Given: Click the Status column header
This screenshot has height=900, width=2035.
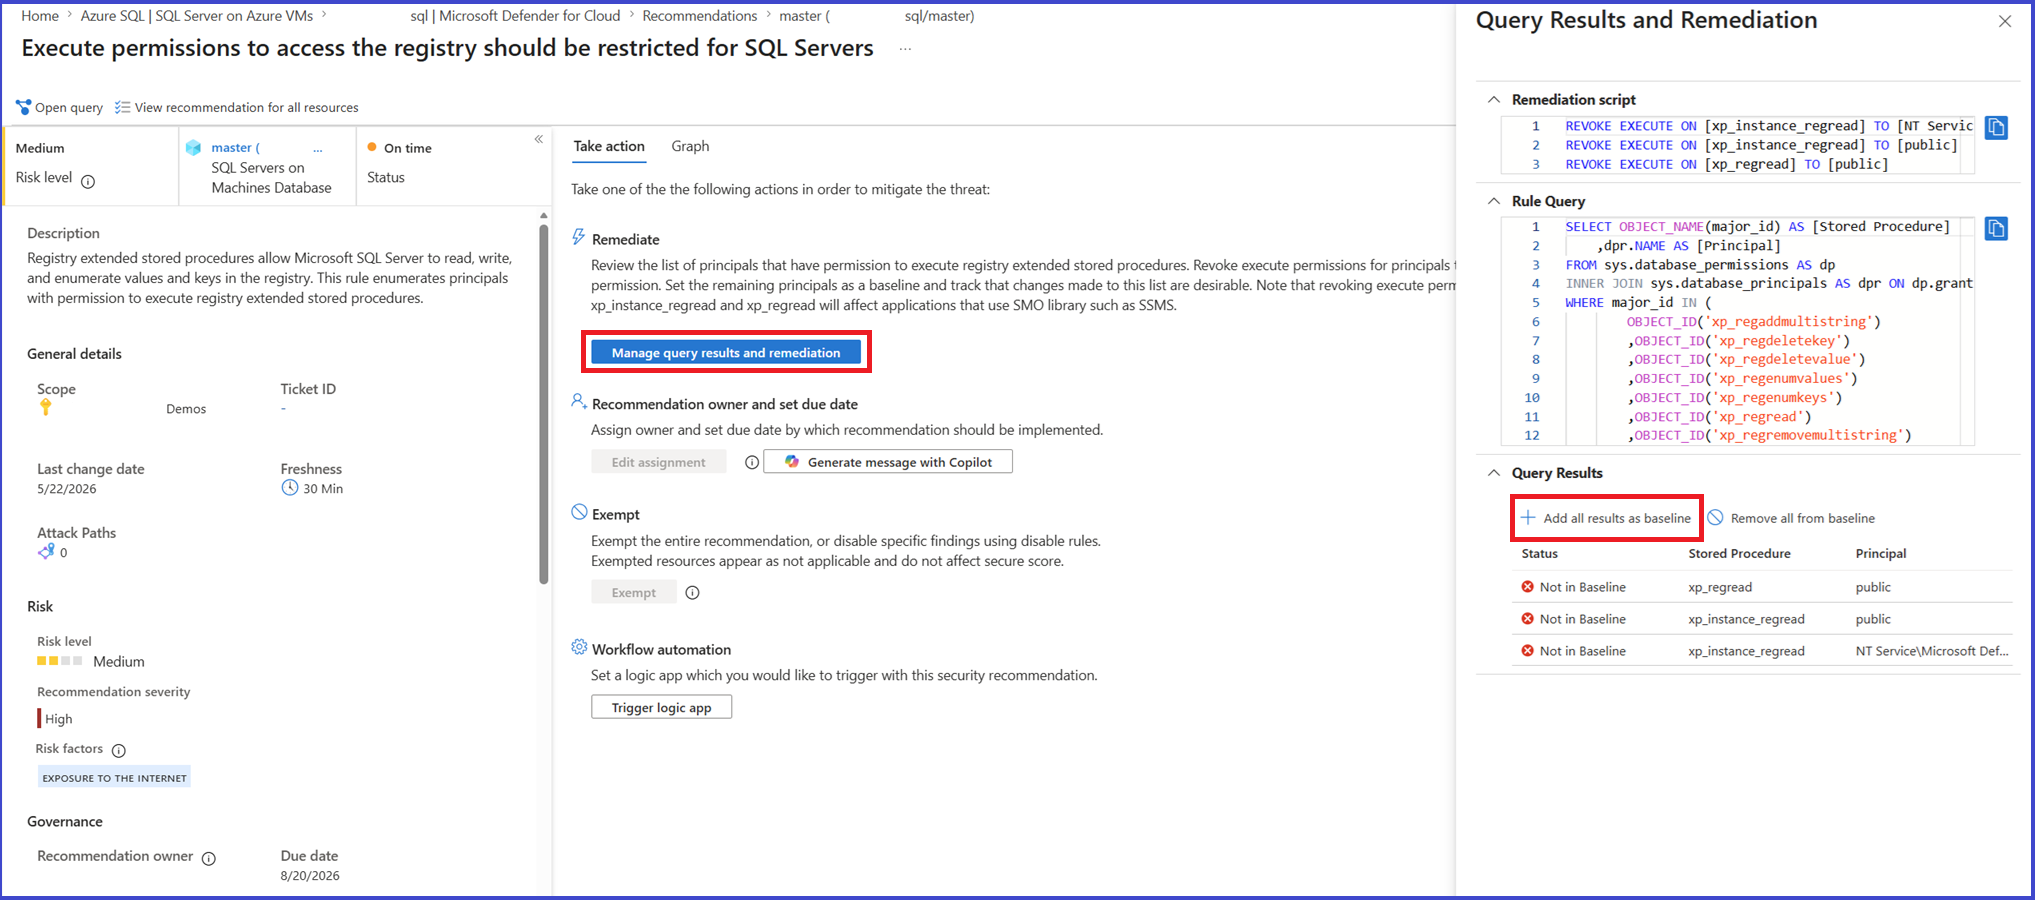Looking at the screenshot, I should 1540,553.
